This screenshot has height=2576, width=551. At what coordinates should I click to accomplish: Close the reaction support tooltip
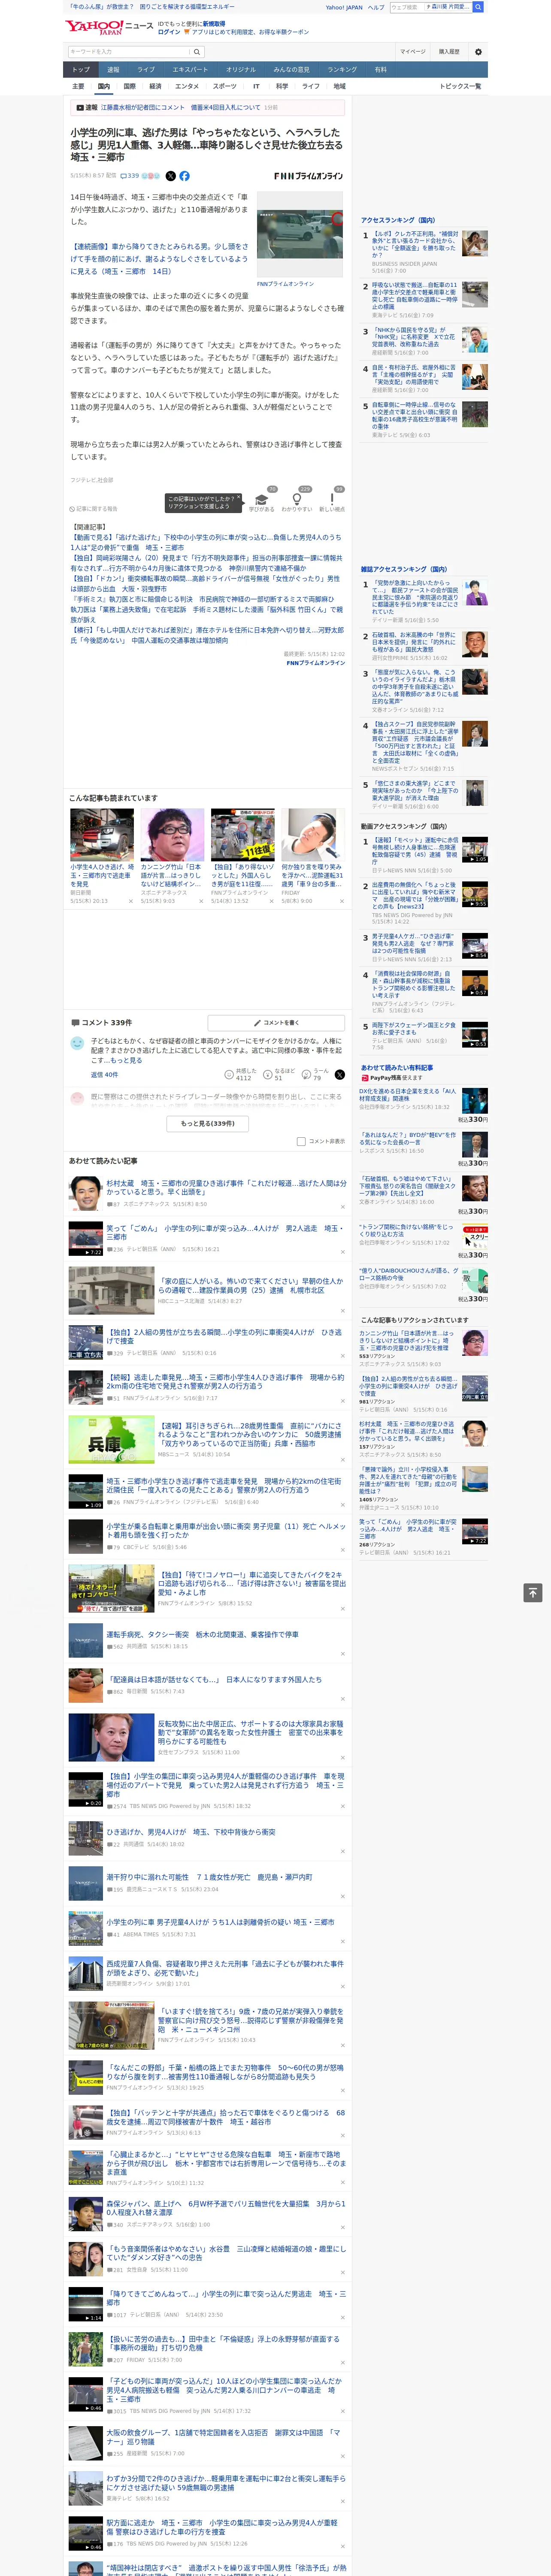click(238, 497)
